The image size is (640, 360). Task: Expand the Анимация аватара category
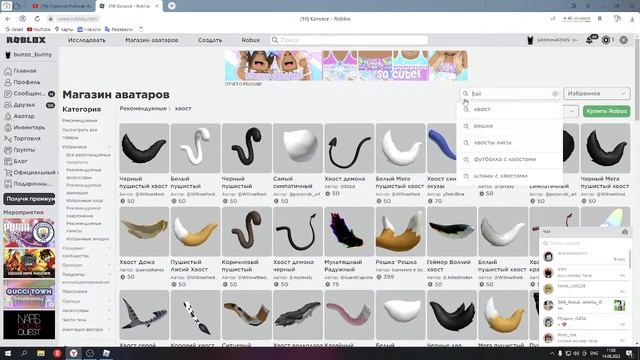click(109, 329)
